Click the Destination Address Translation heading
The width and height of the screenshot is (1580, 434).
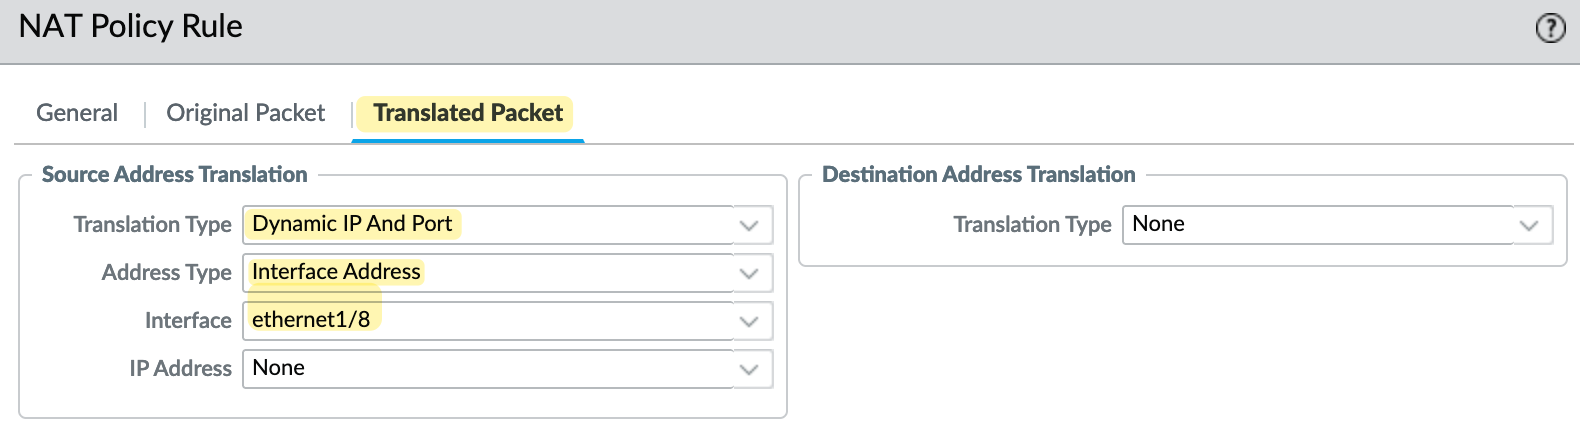click(978, 174)
